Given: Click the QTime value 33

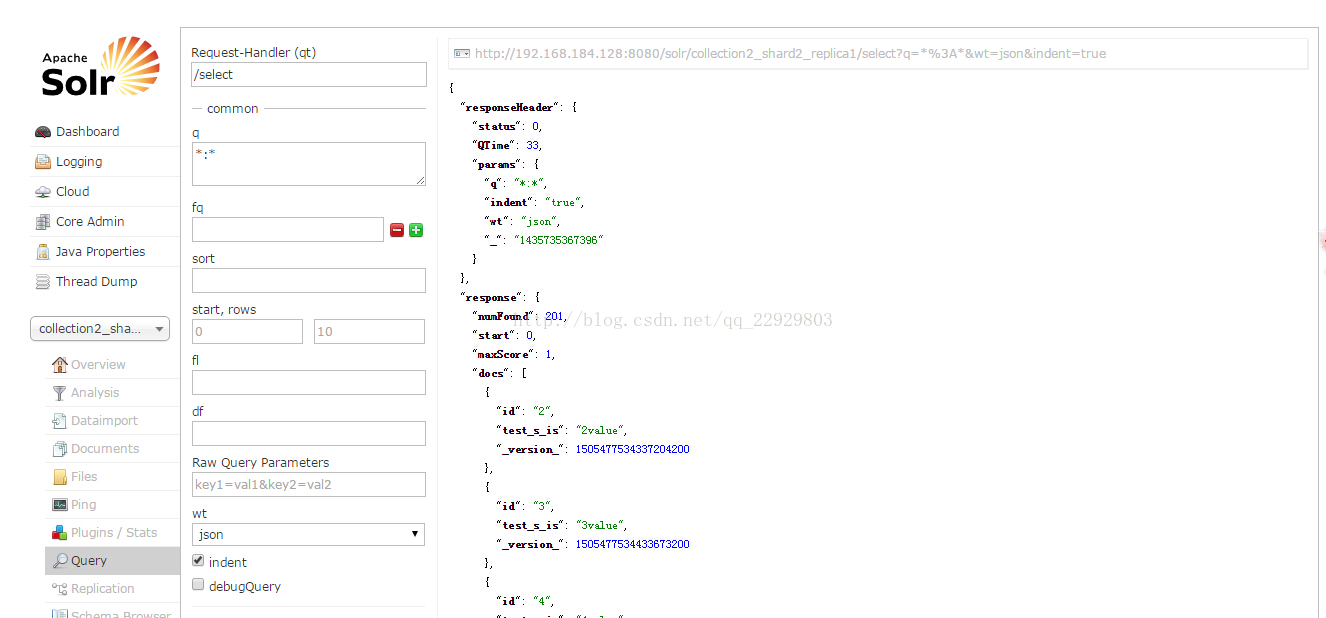Looking at the screenshot, I should click(533, 145).
